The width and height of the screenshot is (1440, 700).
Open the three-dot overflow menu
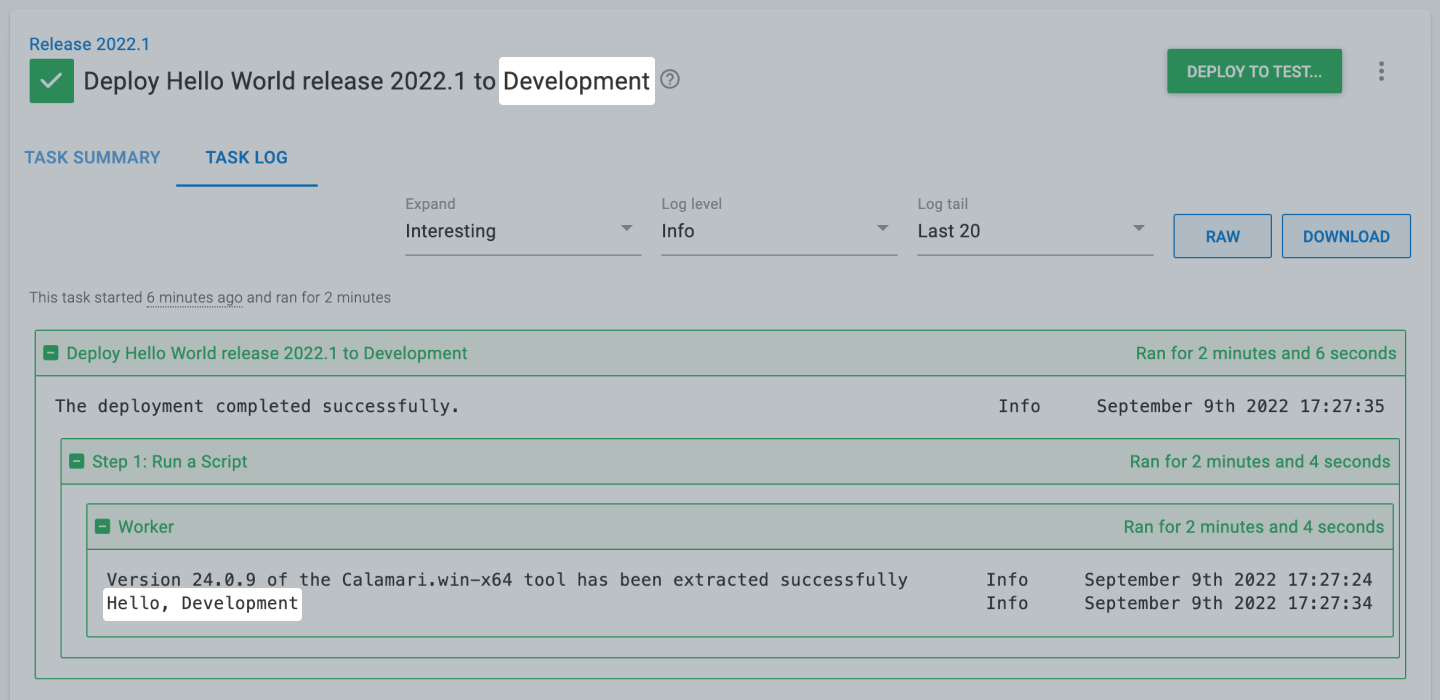click(1381, 71)
